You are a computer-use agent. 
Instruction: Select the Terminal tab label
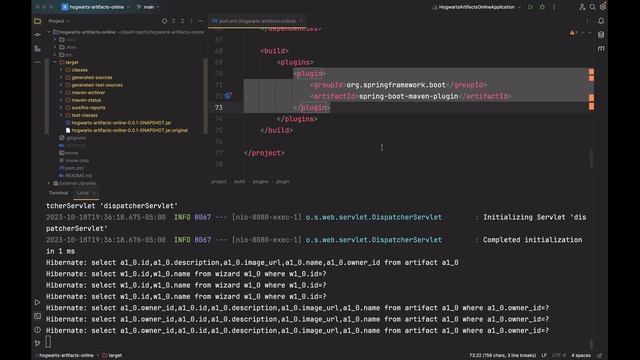(58, 193)
